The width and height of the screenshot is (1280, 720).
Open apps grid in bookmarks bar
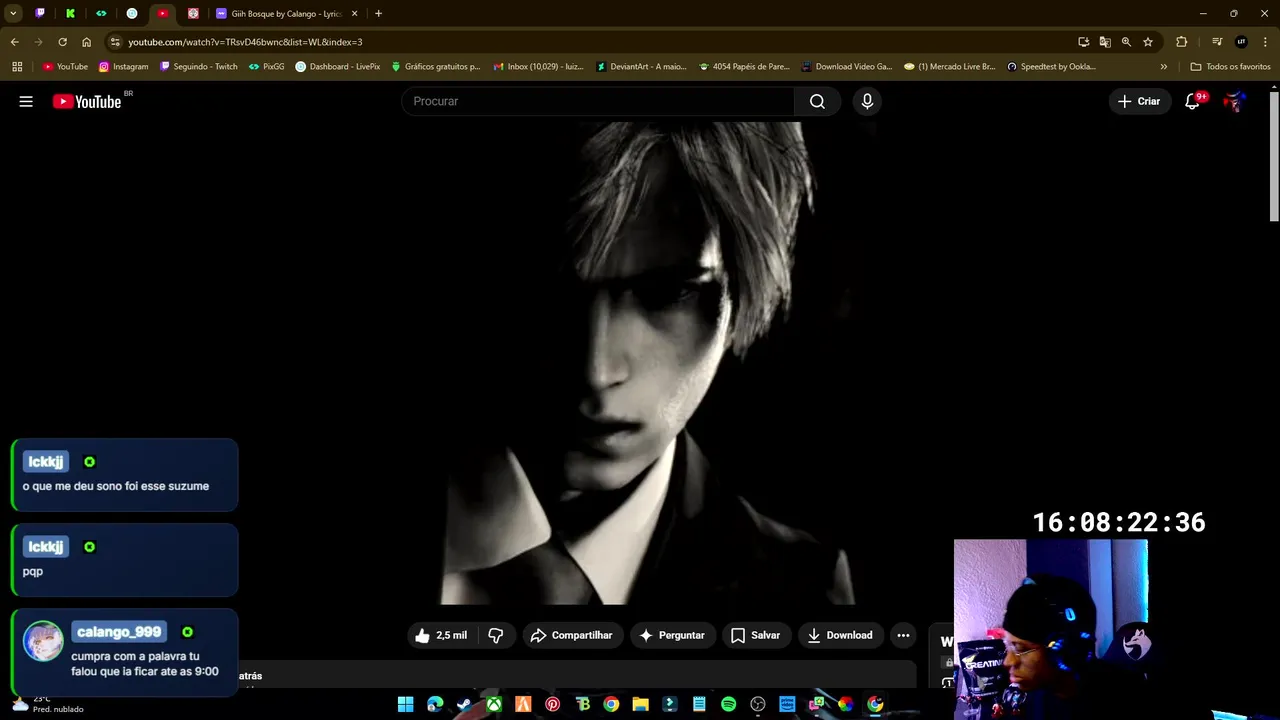(x=17, y=67)
